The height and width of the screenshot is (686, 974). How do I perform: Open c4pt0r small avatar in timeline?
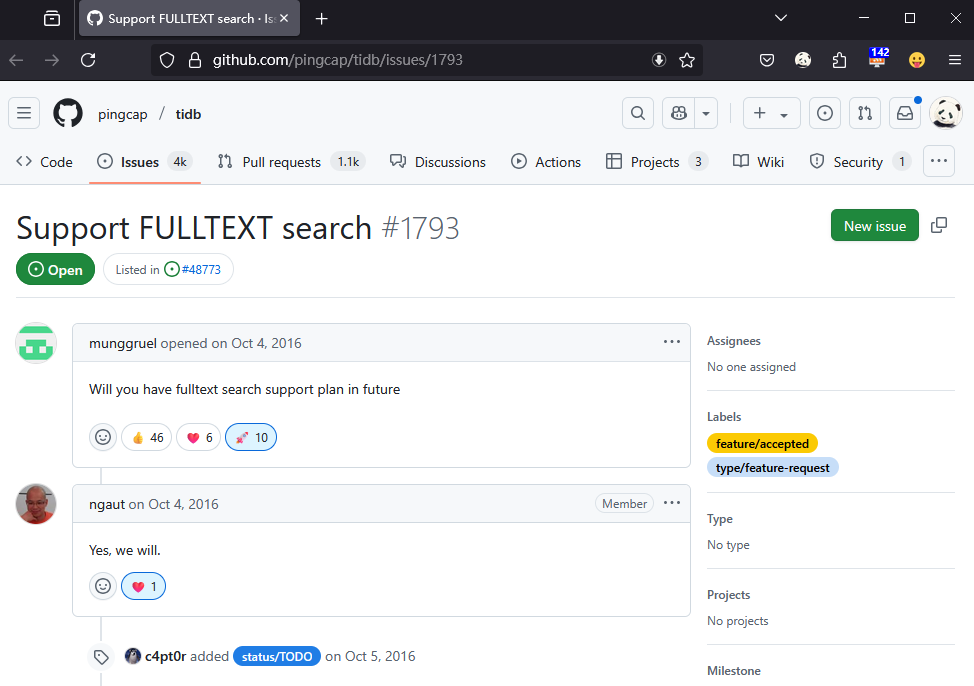[x=133, y=656]
